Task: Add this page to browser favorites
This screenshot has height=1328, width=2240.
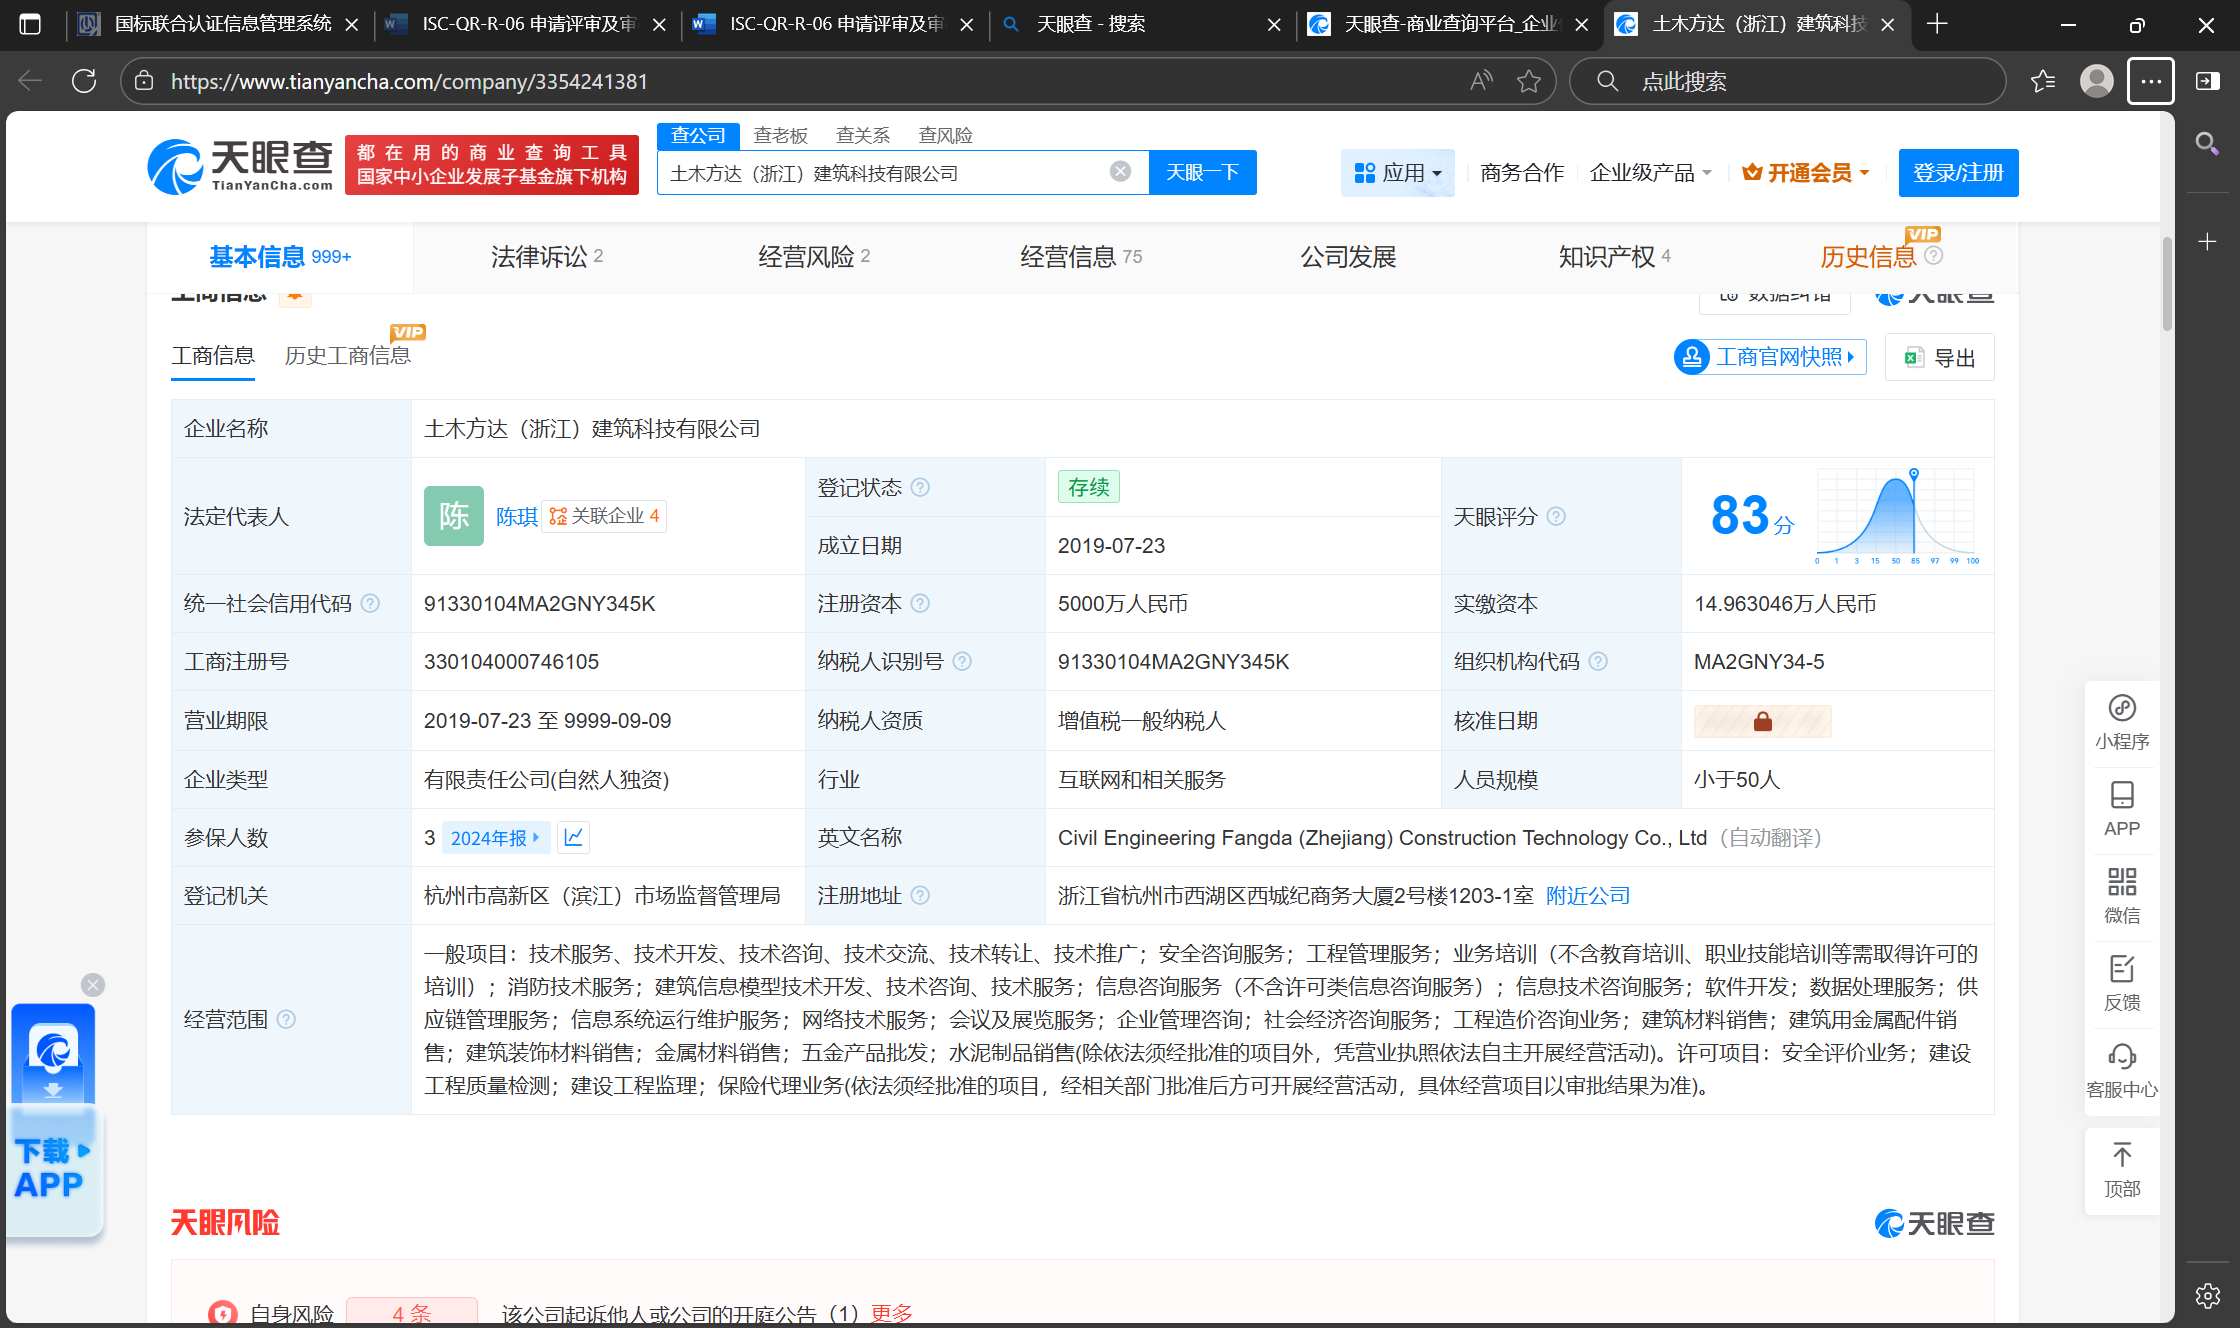Action: (x=1528, y=81)
